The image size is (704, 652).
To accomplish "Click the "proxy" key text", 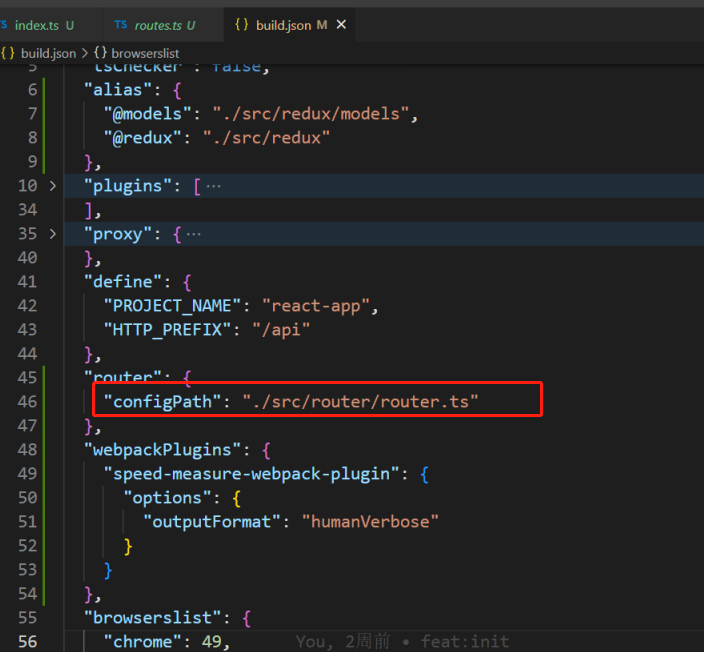I will pyautogui.click(x=118, y=234).
